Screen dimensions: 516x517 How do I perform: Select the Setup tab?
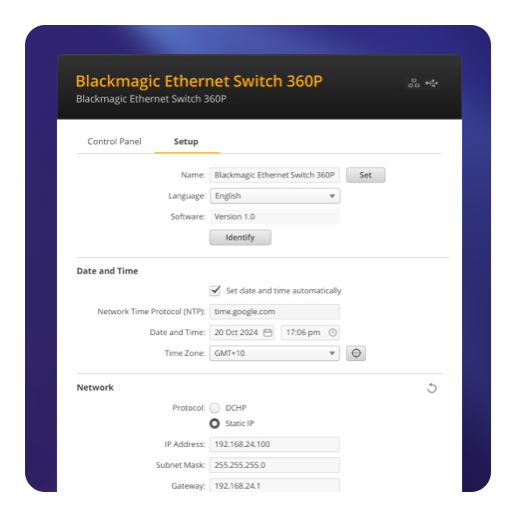[x=186, y=142]
